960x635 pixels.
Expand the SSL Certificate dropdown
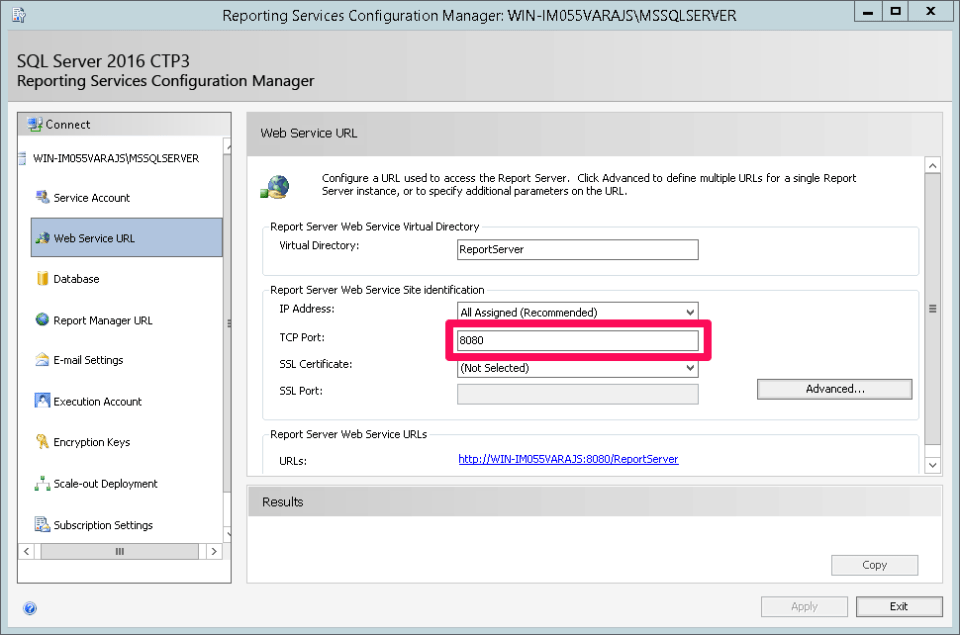pos(690,368)
